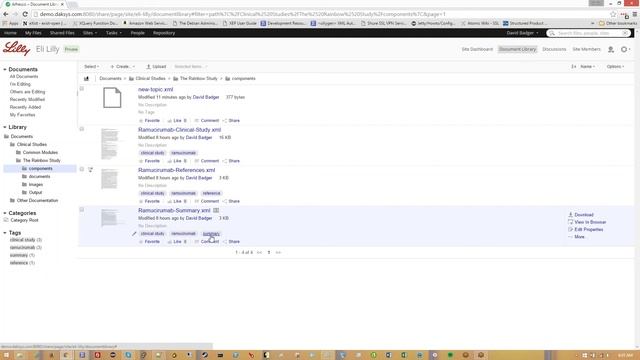Check the box for Ramucirumab-Summary.xml
This screenshot has height=360, width=640.
click(82, 210)
